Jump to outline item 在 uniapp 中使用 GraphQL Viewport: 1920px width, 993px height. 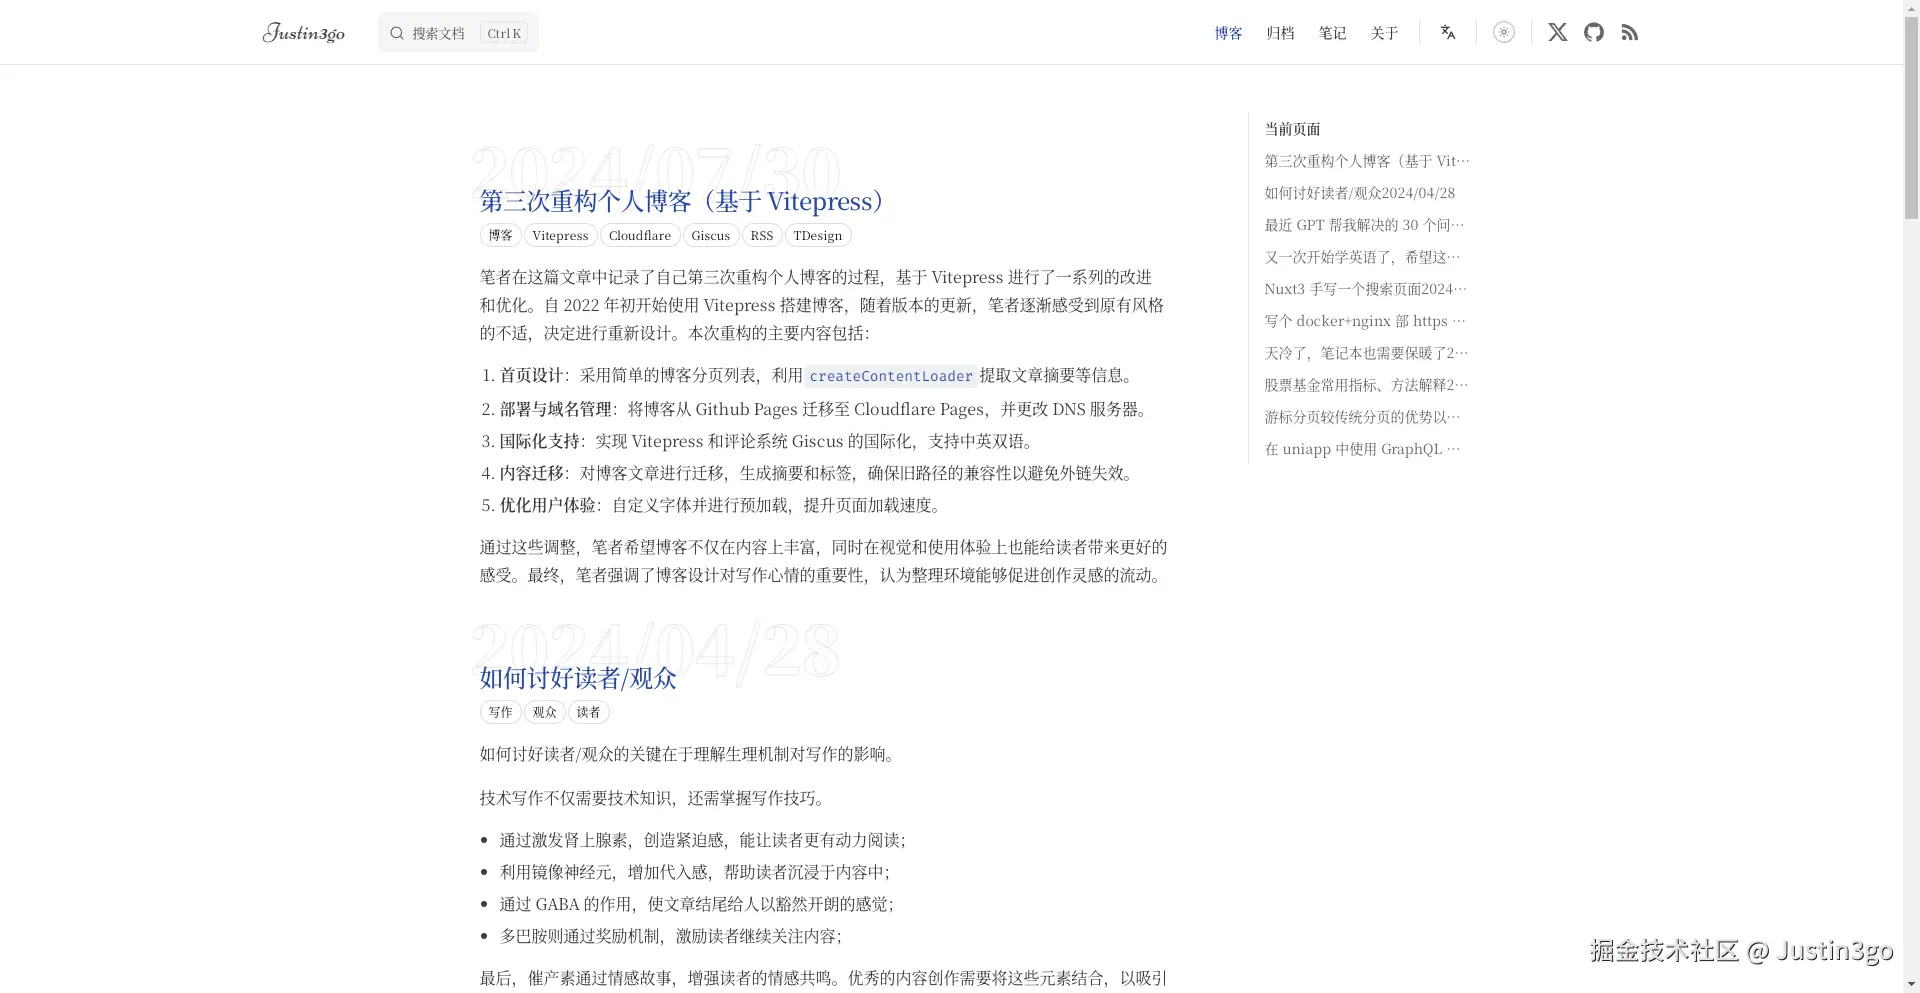point(1362,449)
